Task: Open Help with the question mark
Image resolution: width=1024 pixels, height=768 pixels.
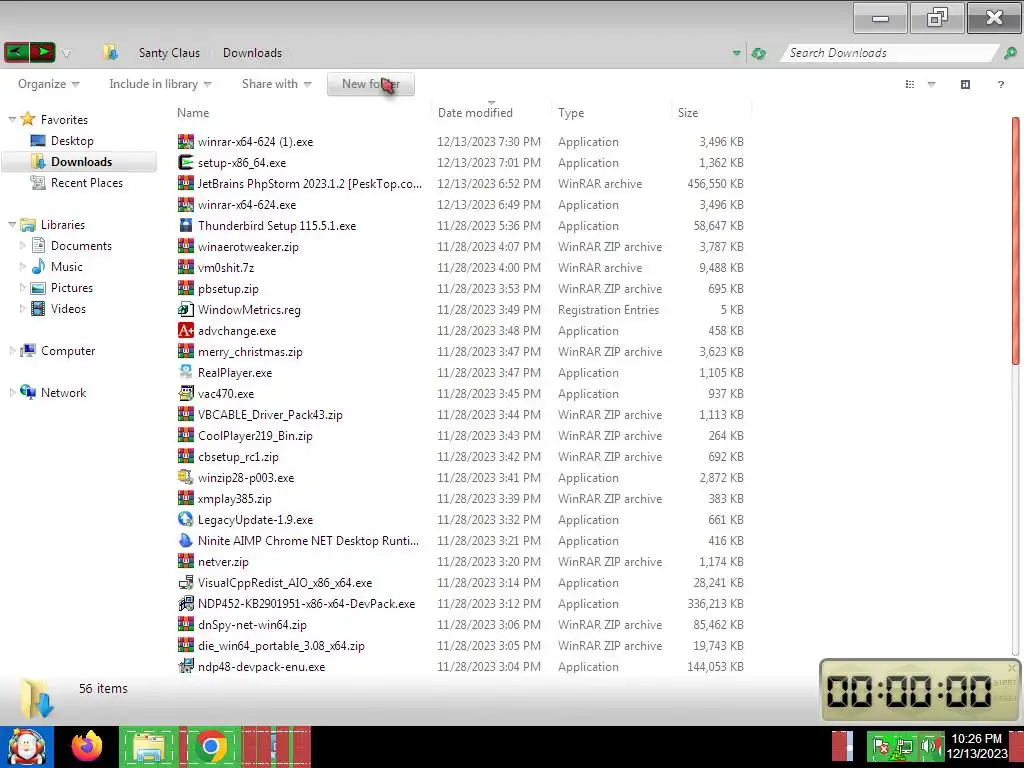Action: click(x=1000, y=84)
